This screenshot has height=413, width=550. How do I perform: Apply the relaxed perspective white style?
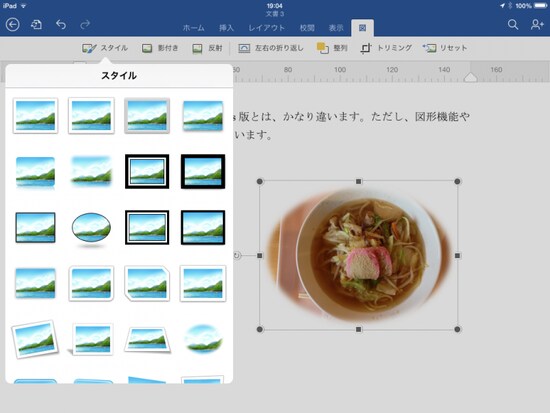tap(147, 340)
